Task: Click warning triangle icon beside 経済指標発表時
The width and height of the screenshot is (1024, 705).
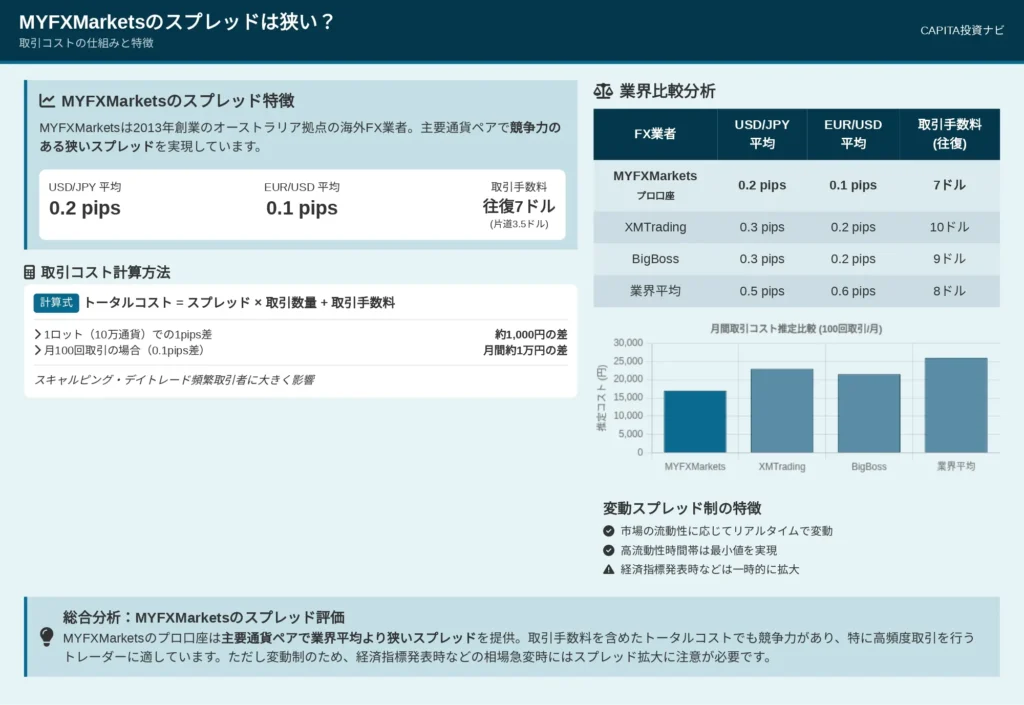Action: point(609,569)
